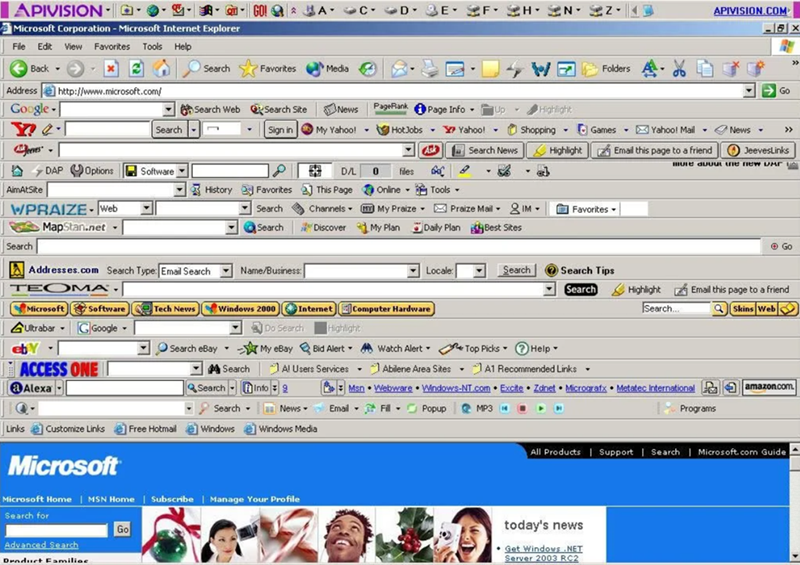
Task: Click the Go button next to Address bar
Action: (777, 91)
